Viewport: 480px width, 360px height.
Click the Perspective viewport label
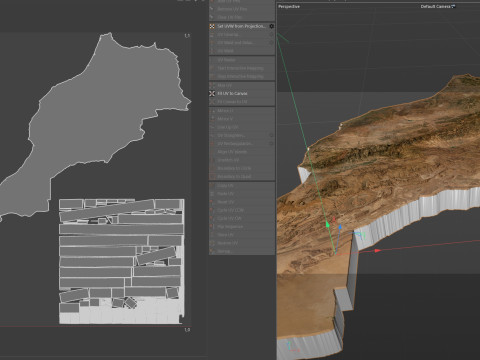coord(289,6)
